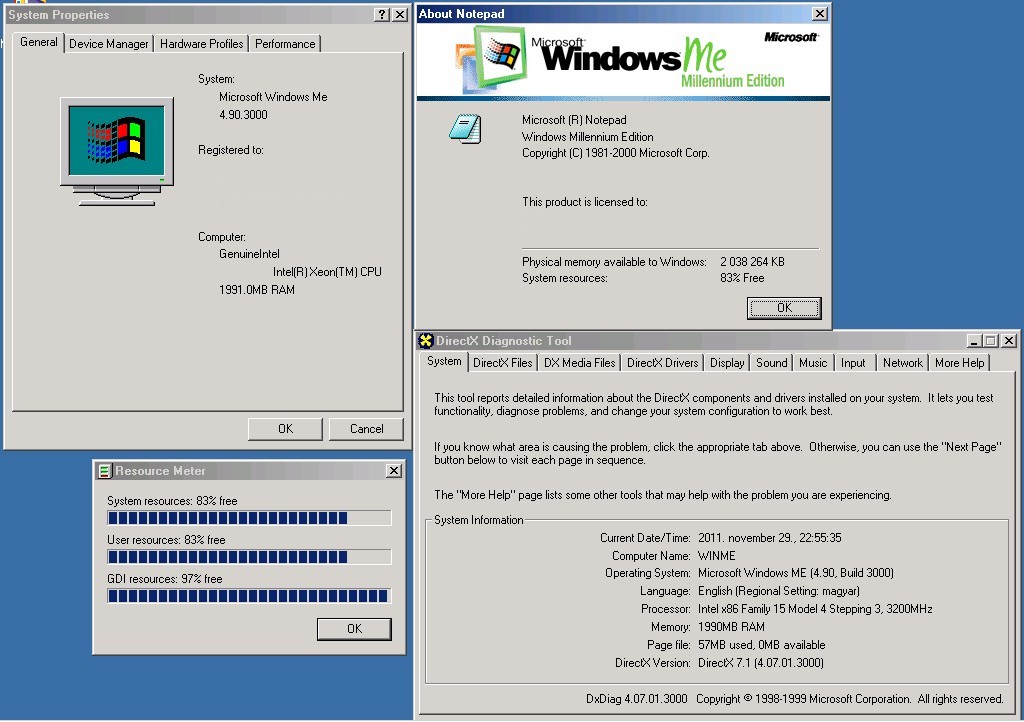
Task: Minimize the DirectX Diagnostic Tool window
Action: coord(974,340)
